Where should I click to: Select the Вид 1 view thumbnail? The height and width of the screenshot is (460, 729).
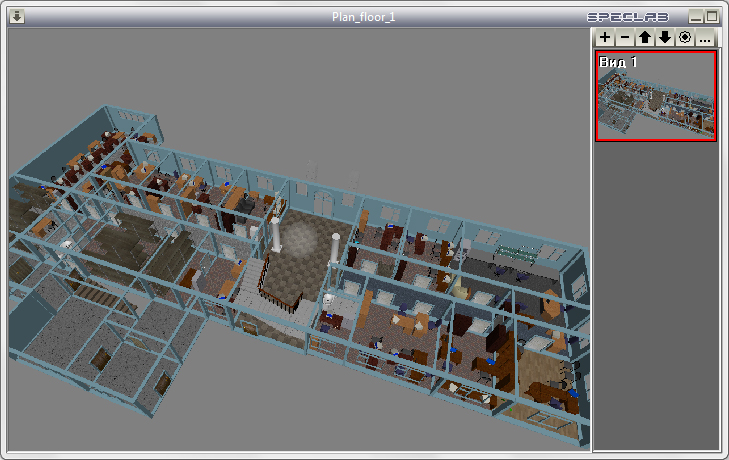pos(656,96)
